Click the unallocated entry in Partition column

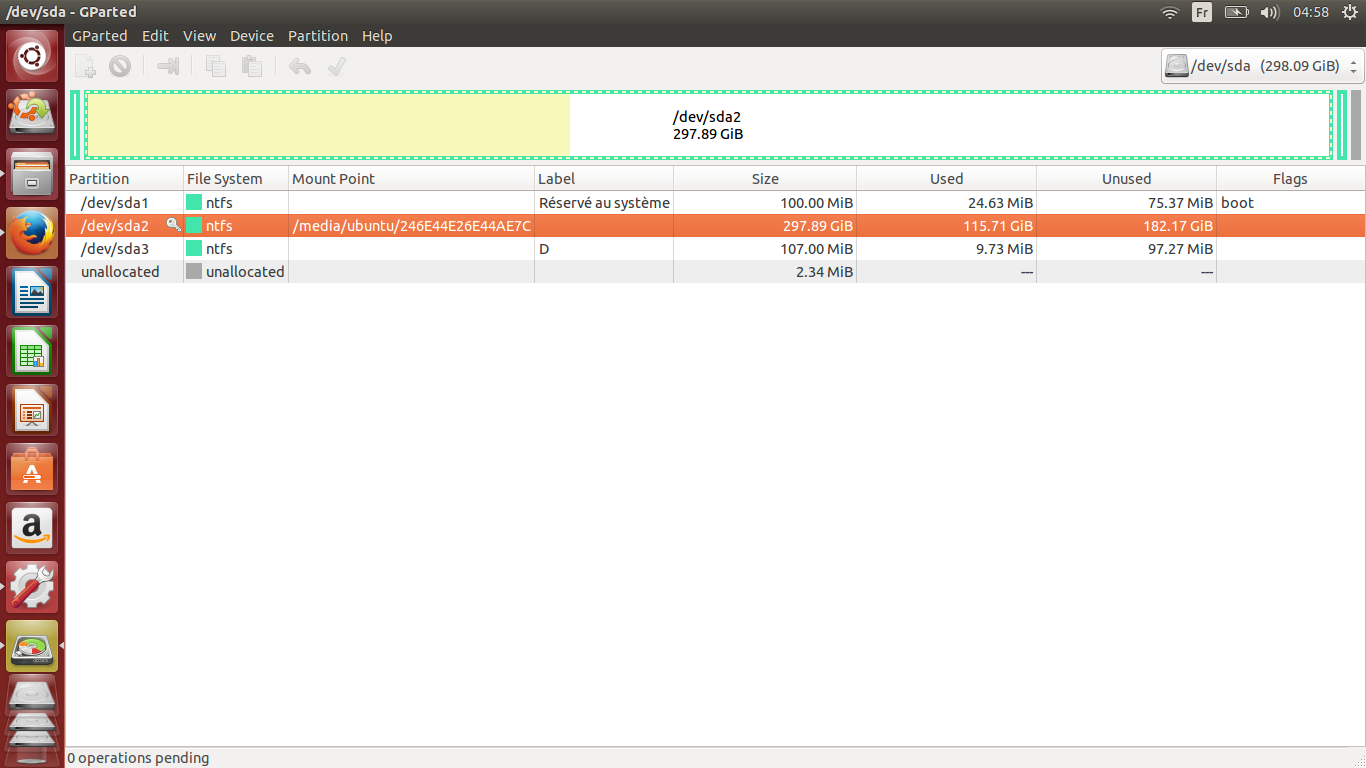point(120,271)
